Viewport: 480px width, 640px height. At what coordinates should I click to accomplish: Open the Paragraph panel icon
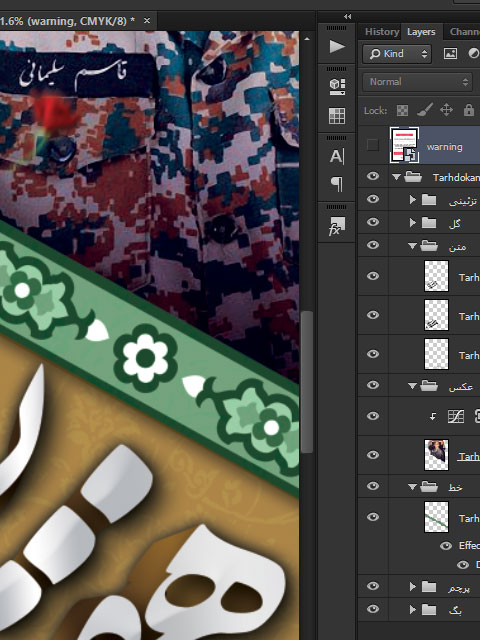[337, 184]
